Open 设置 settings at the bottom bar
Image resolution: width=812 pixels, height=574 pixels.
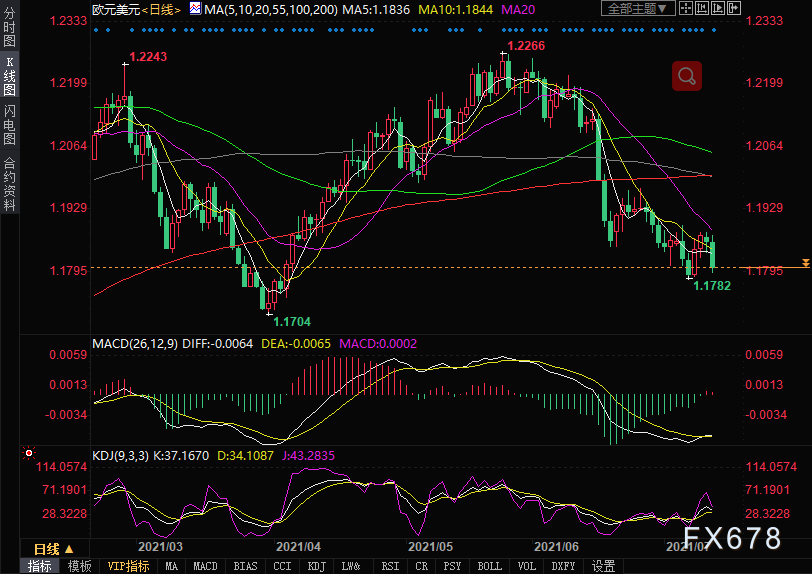(603, 566)
